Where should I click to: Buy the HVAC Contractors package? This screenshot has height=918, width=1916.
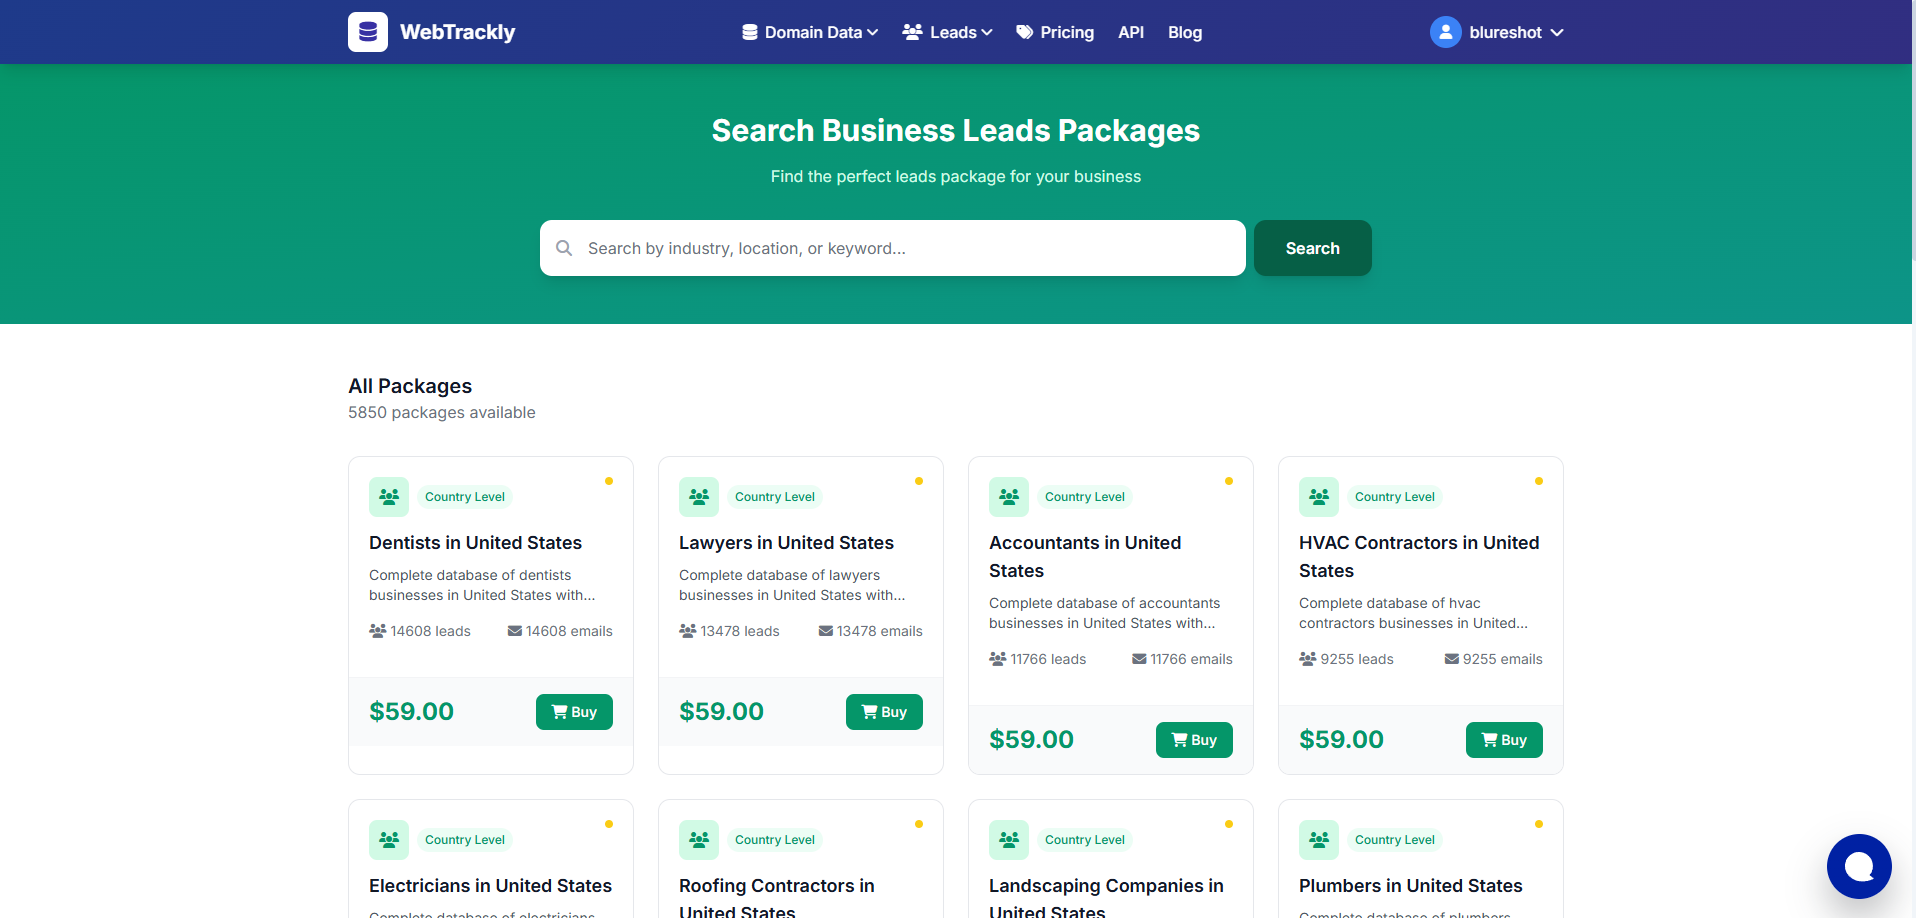(1504, 740)
